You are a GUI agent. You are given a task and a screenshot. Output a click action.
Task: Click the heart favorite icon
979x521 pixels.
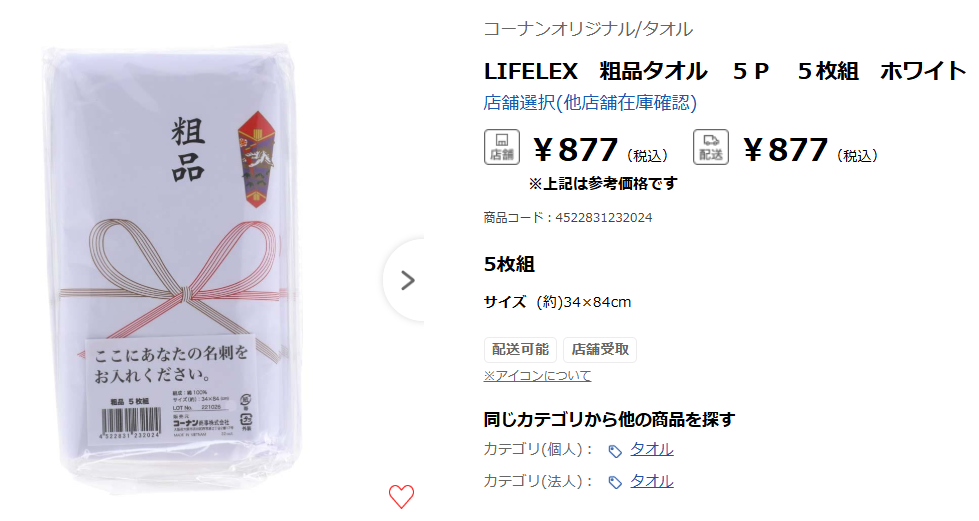click(x=401, y=496)
